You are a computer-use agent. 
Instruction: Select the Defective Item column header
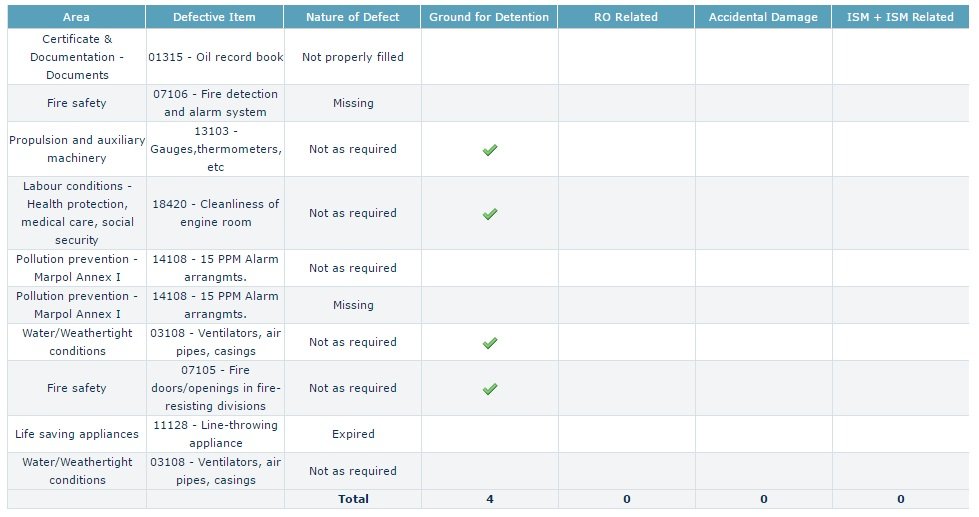214,17
